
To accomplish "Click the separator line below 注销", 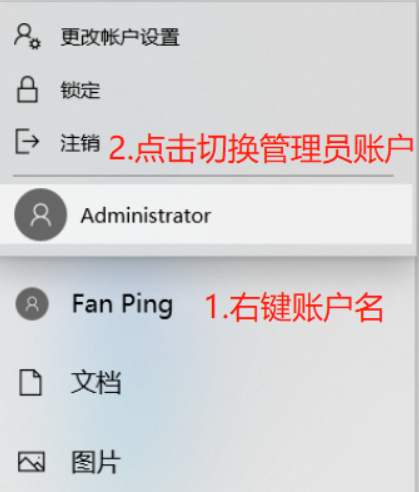I will coord(203,175).
